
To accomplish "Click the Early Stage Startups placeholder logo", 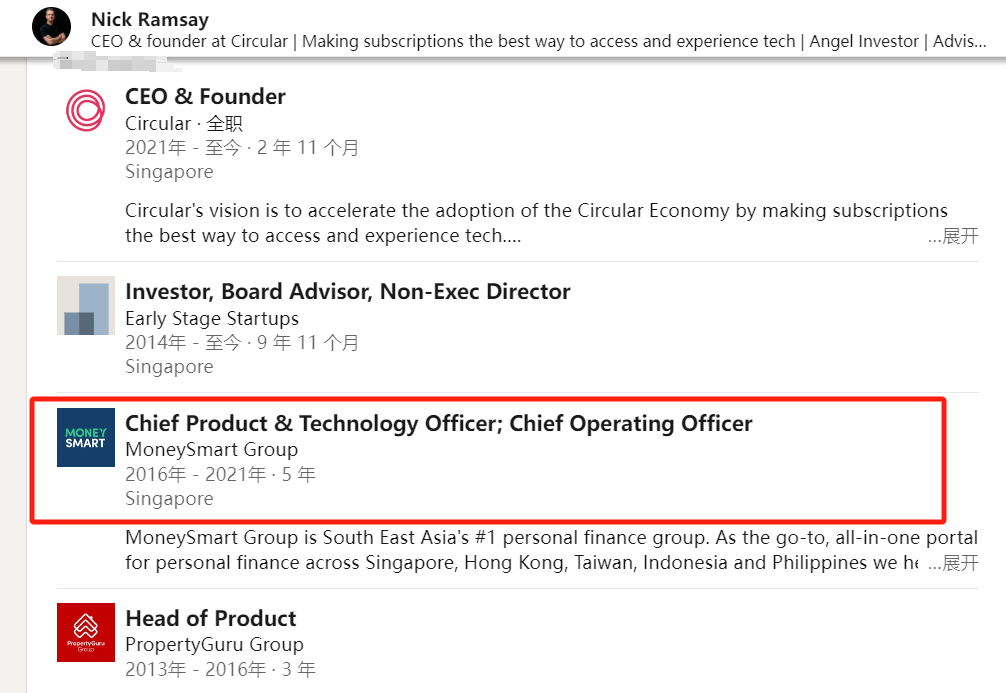I will (85, 306).
